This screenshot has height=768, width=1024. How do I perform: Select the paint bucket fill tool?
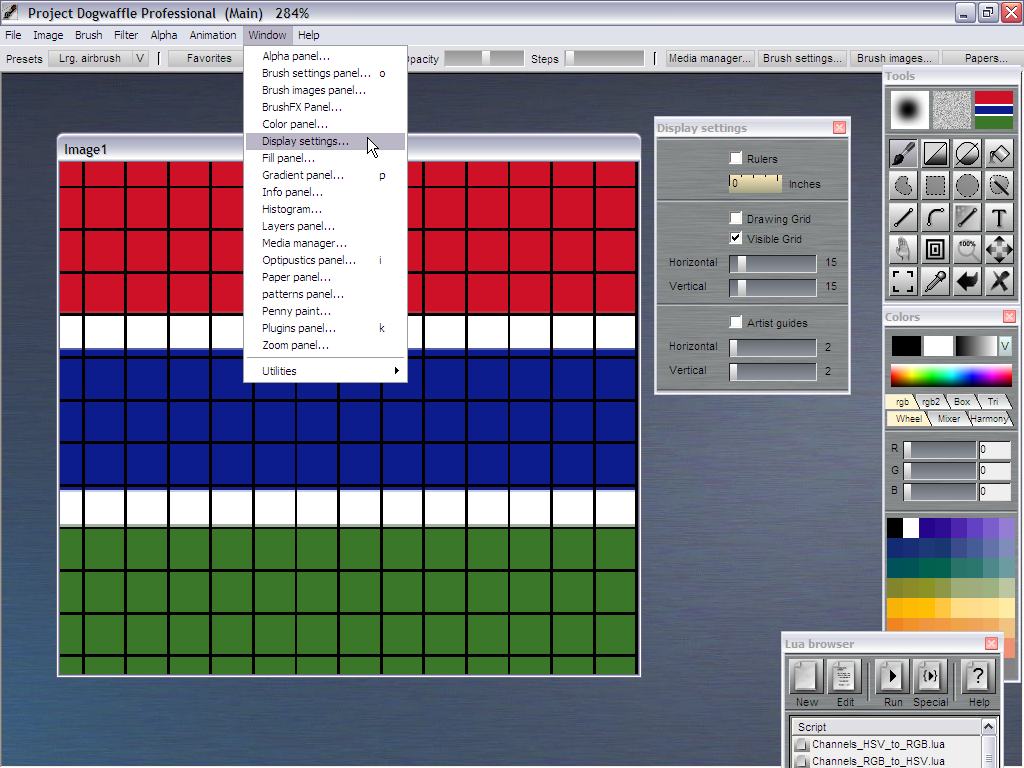pos(999,154)
